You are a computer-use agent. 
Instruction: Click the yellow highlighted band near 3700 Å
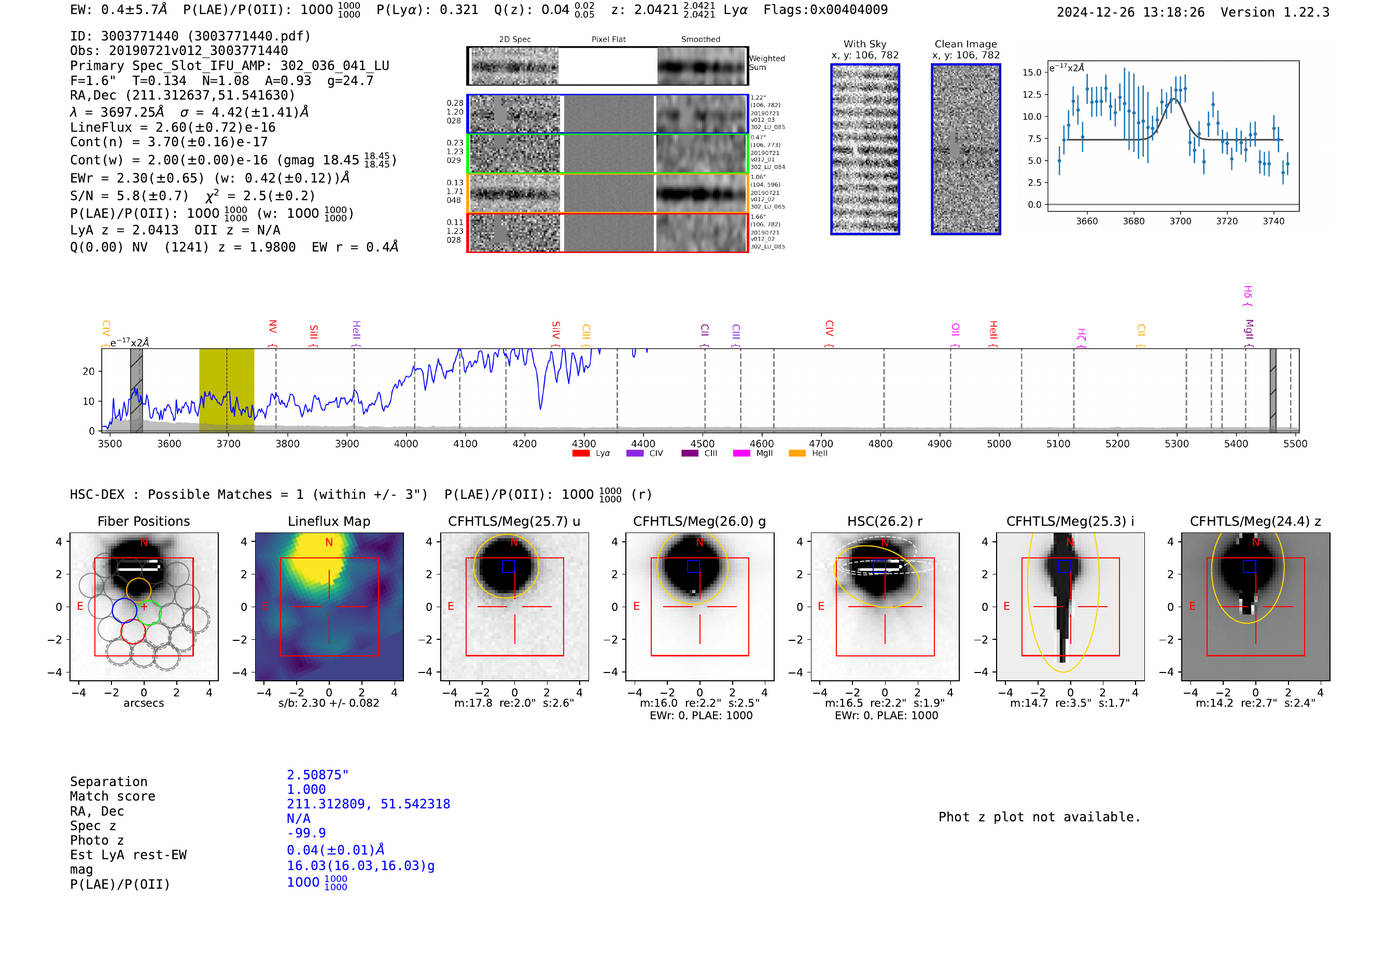(x=226, y=390)
